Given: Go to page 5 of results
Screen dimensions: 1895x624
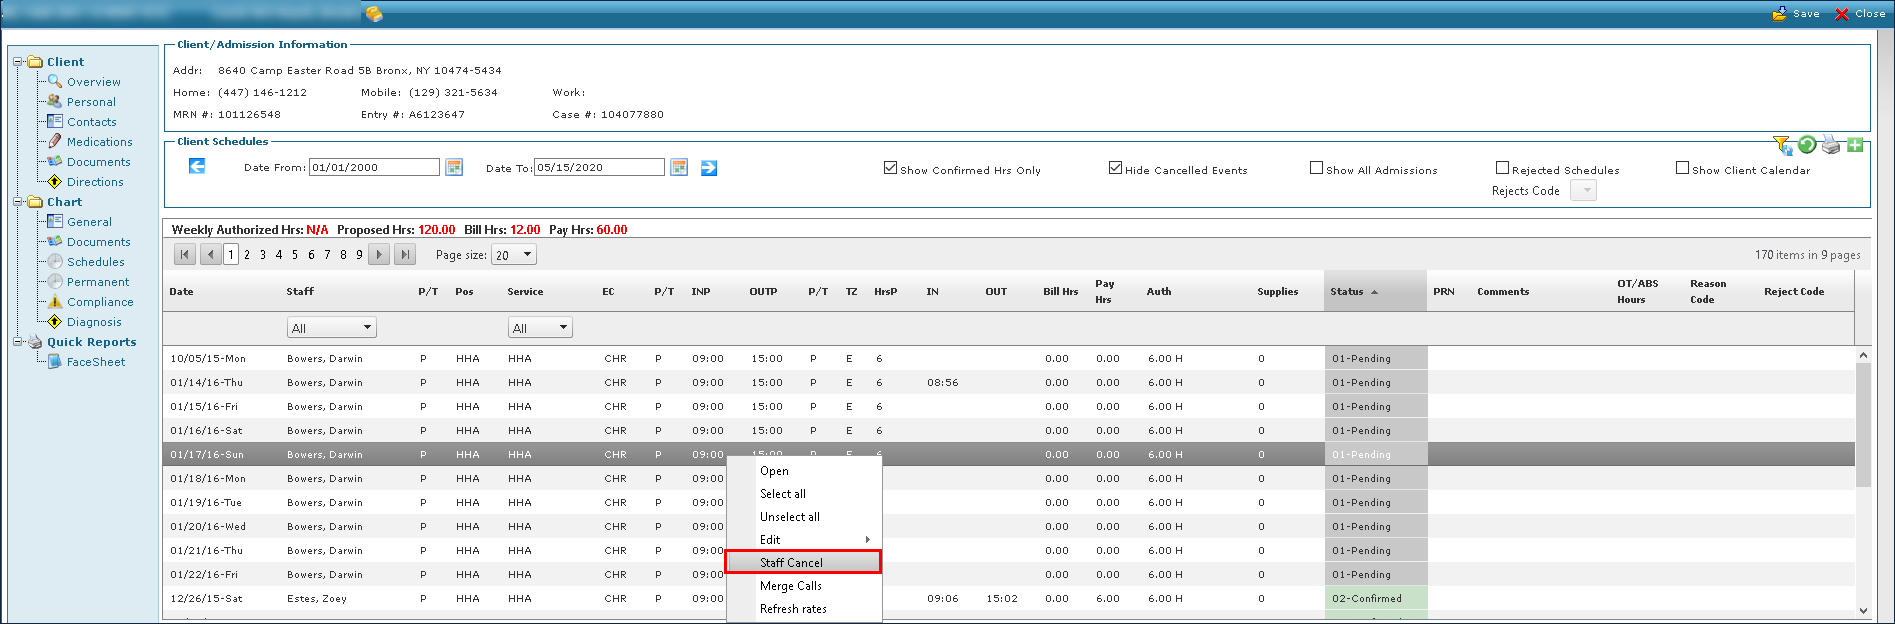Looking at the screenshot, I should tap(295, 255).
